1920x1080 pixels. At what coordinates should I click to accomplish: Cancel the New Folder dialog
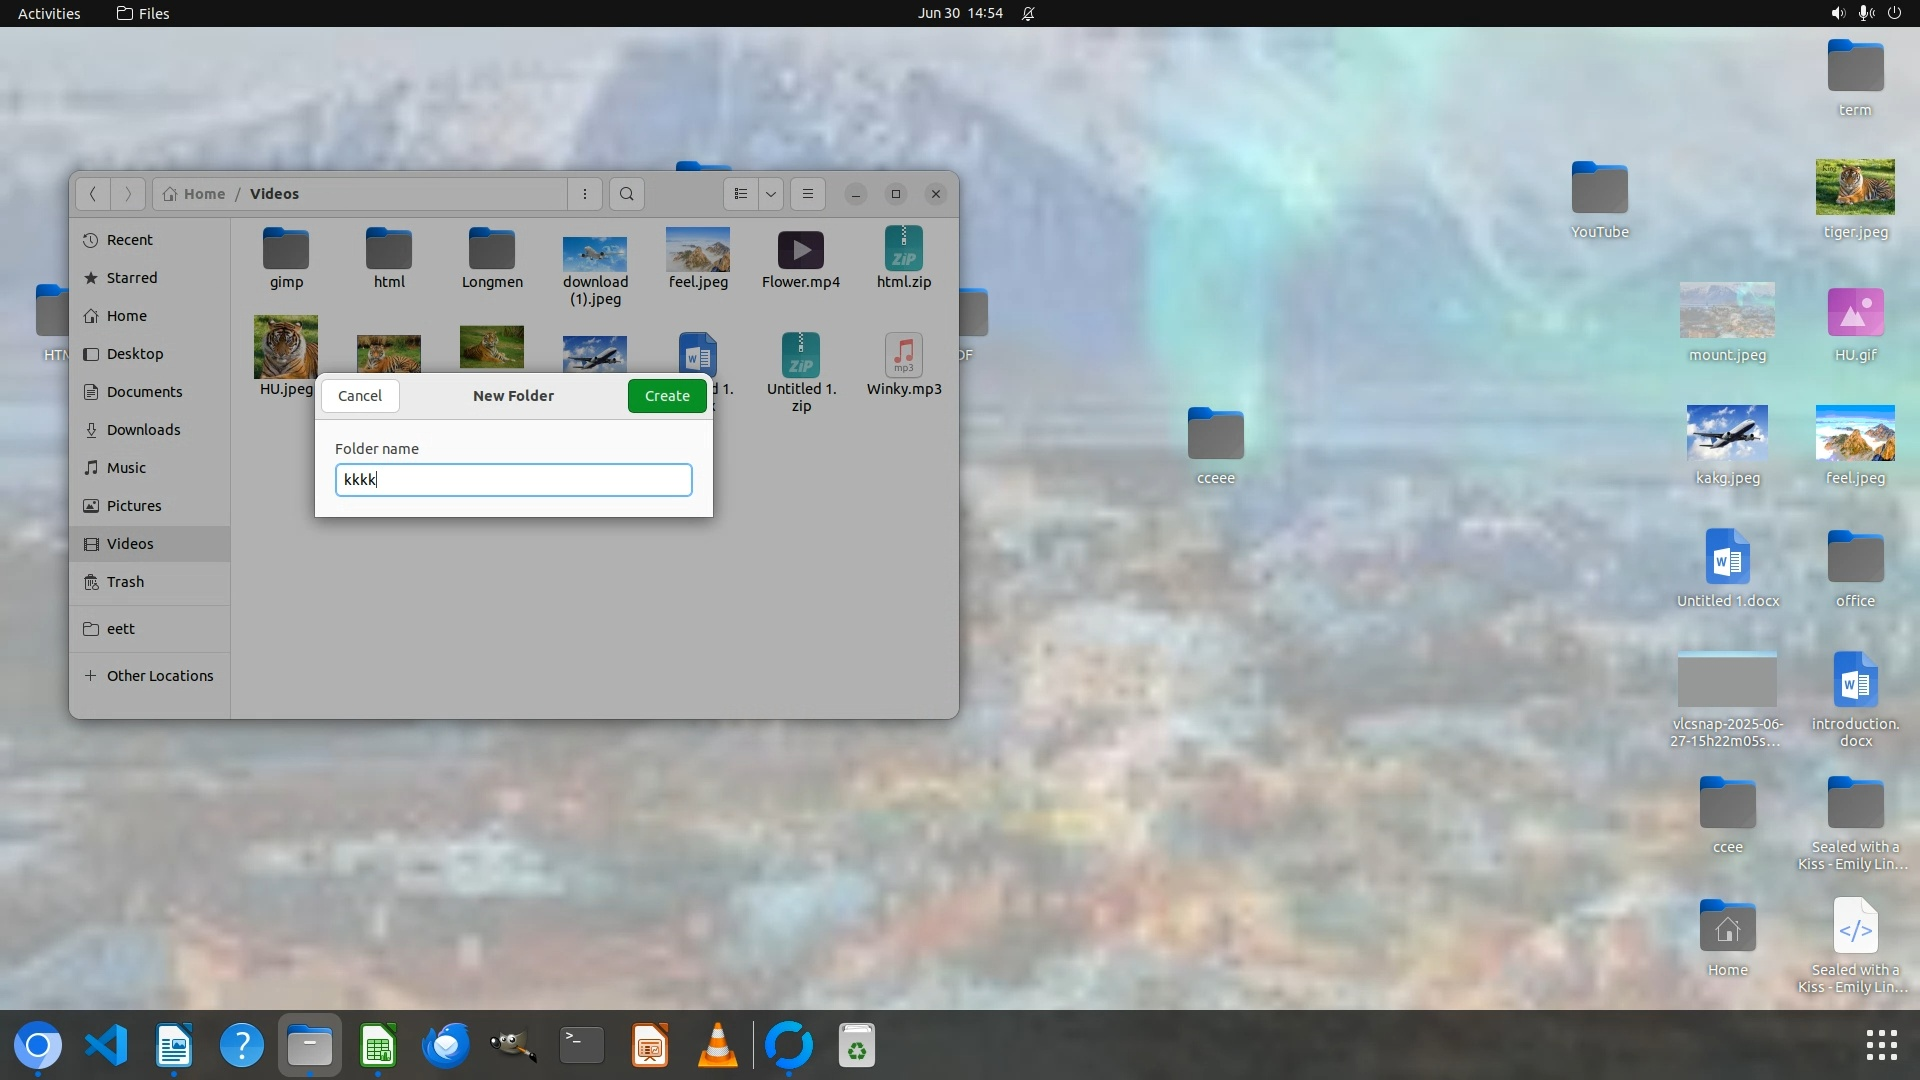[360, 396]
